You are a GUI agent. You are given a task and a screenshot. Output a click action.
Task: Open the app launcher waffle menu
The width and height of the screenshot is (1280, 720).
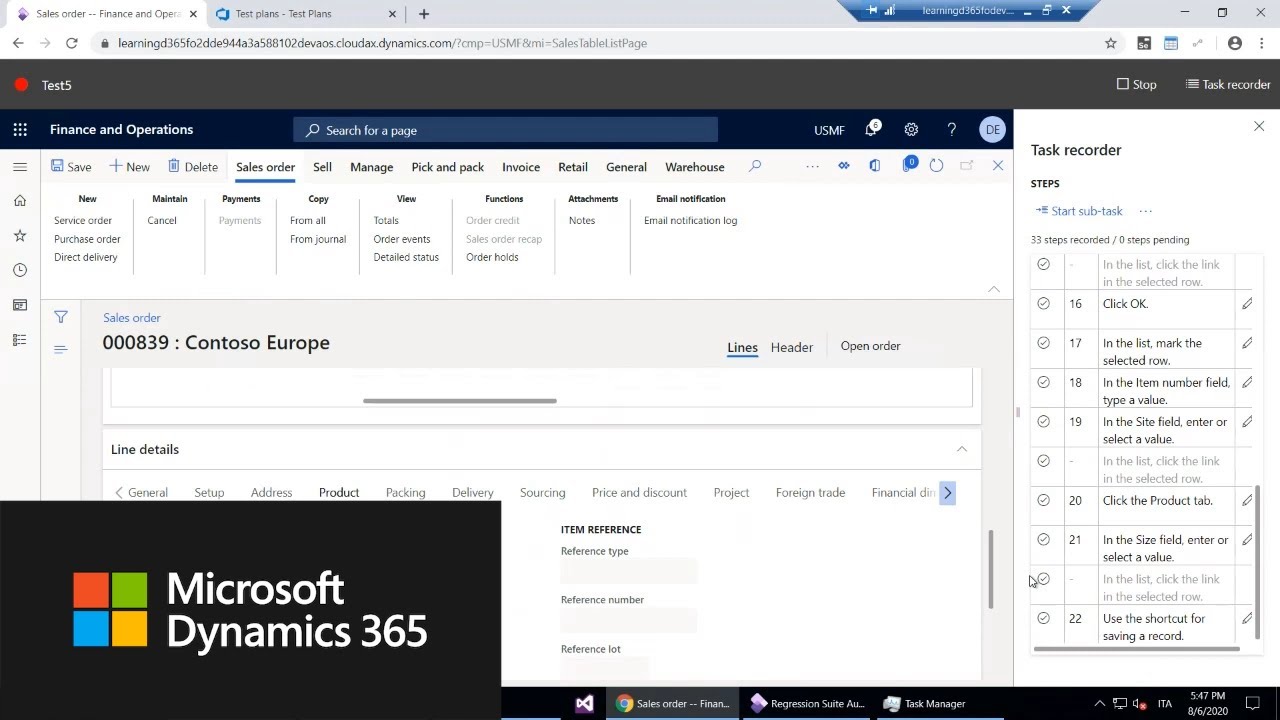[x=20, y=130]
